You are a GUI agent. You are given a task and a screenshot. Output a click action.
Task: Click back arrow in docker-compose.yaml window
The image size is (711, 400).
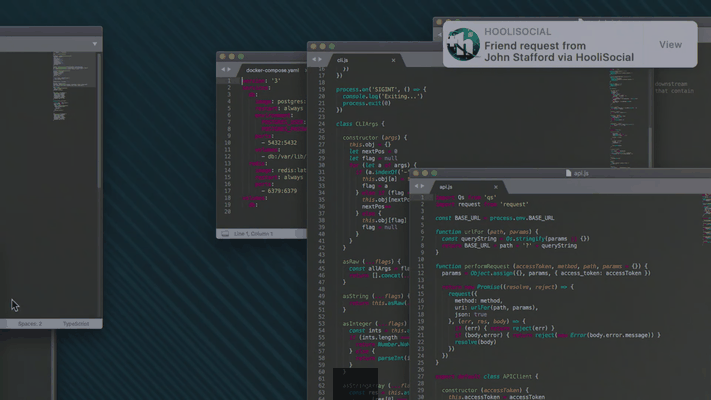pos(223,69)
